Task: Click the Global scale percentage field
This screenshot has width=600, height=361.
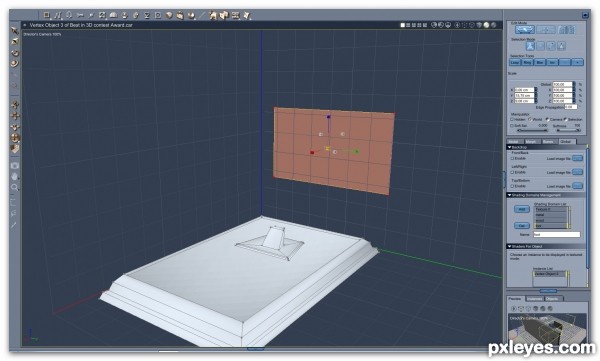Action: 562,84
